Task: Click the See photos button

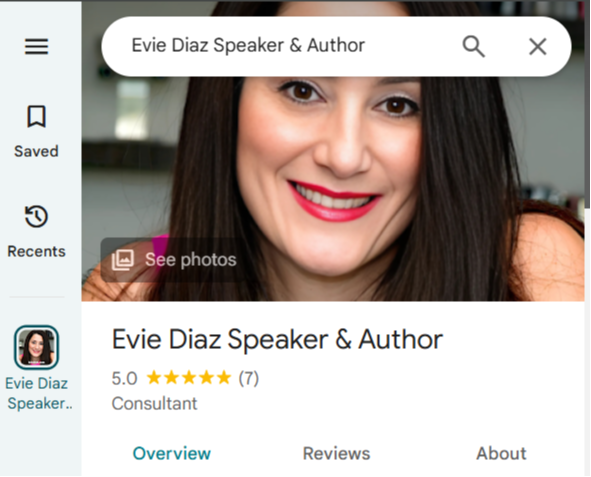Action: [x=173, y=260]
